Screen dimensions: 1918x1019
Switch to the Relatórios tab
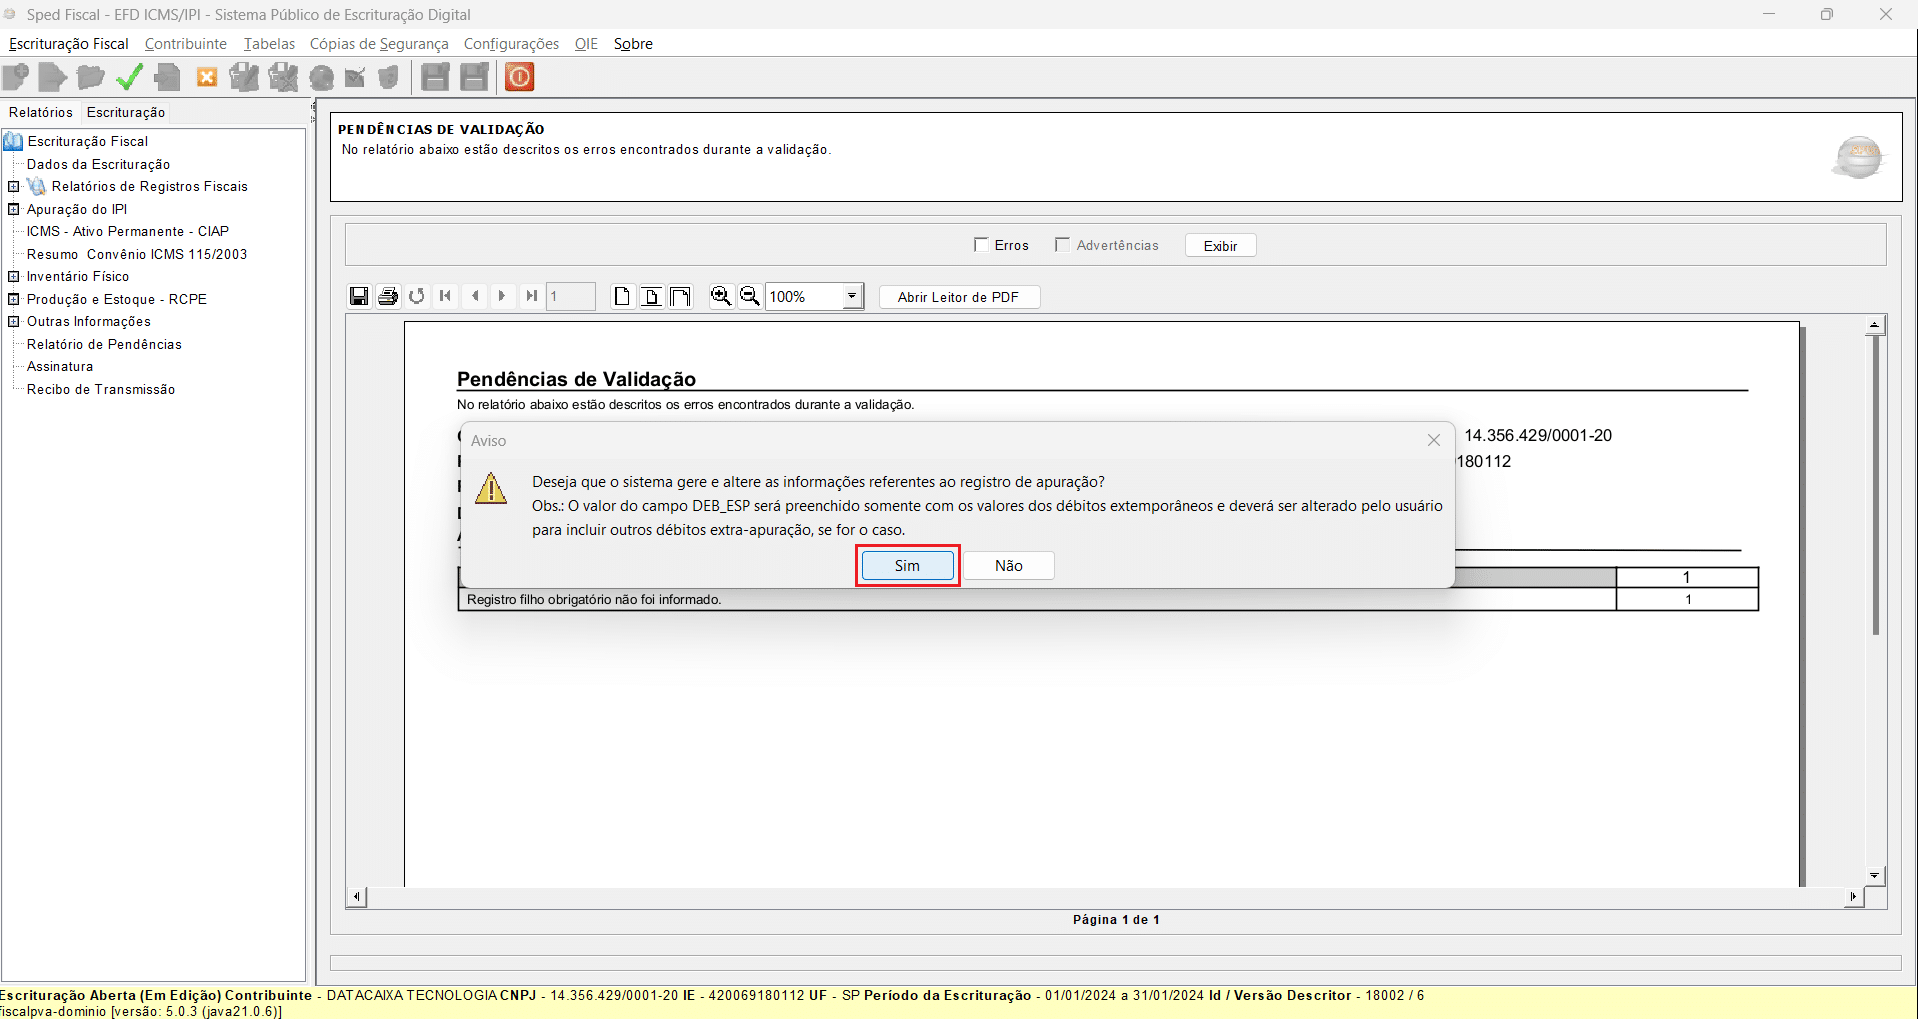(41, 112)
